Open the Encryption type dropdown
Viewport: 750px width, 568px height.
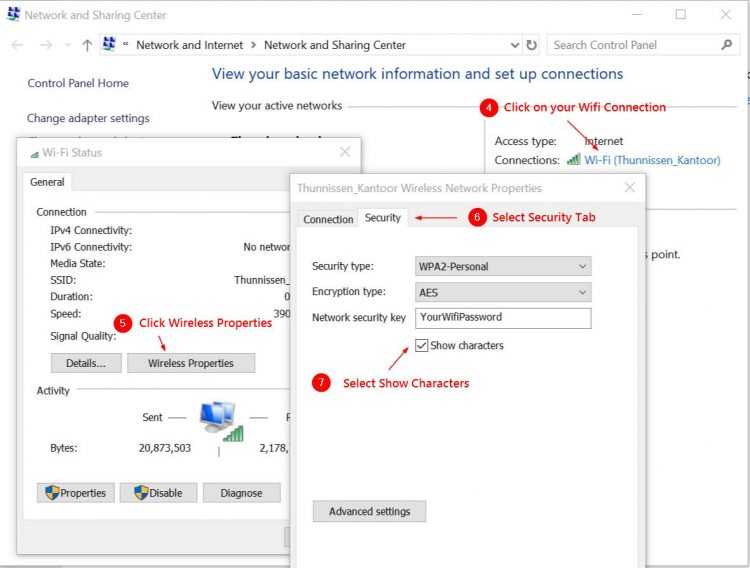tap(503, 292)
